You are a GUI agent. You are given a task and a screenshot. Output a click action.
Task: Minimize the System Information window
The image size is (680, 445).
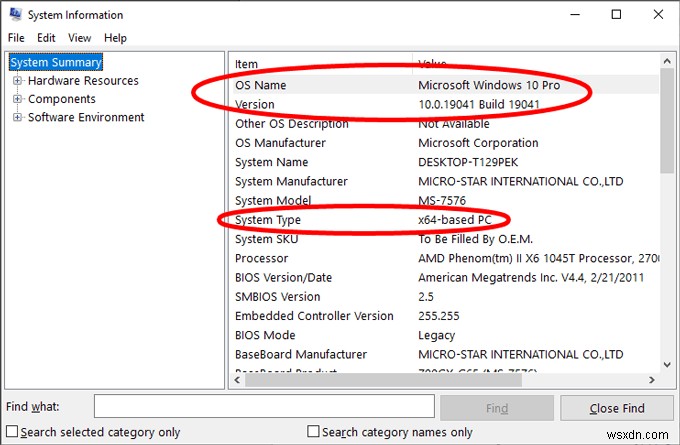click(575, 14)
